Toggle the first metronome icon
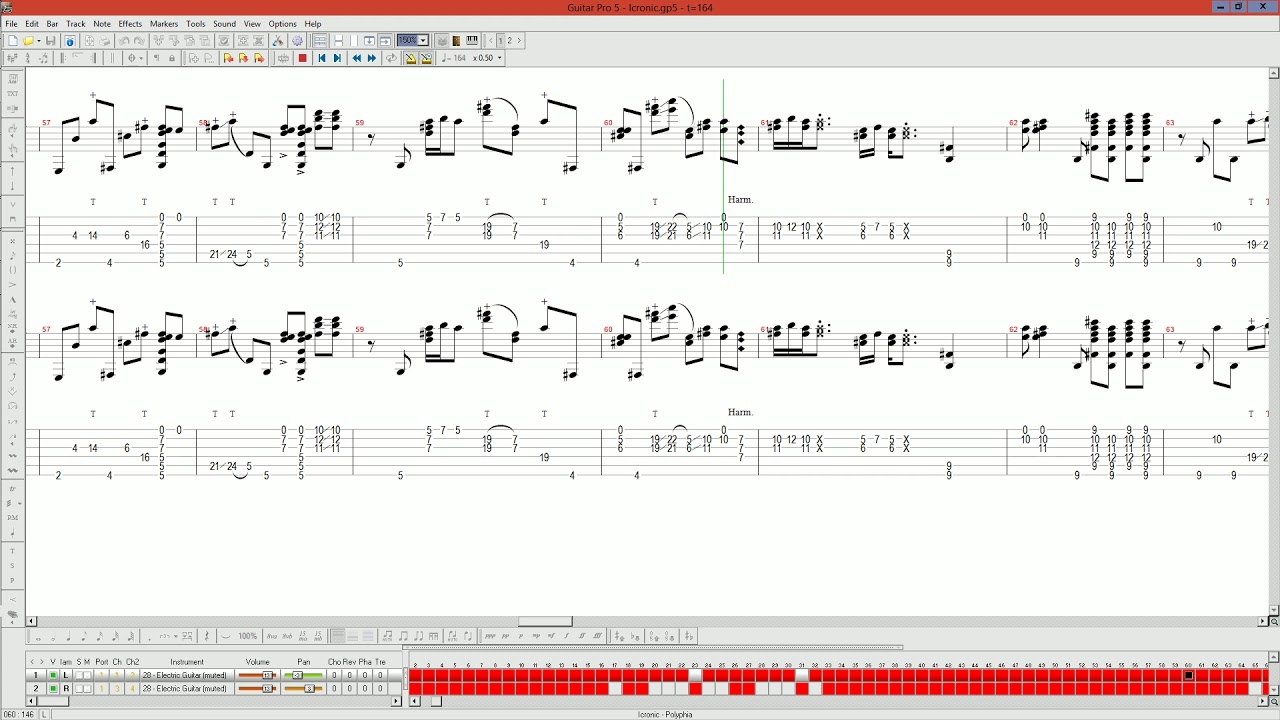The width and height of the screenshot is (1280, 720). [410, 58]
